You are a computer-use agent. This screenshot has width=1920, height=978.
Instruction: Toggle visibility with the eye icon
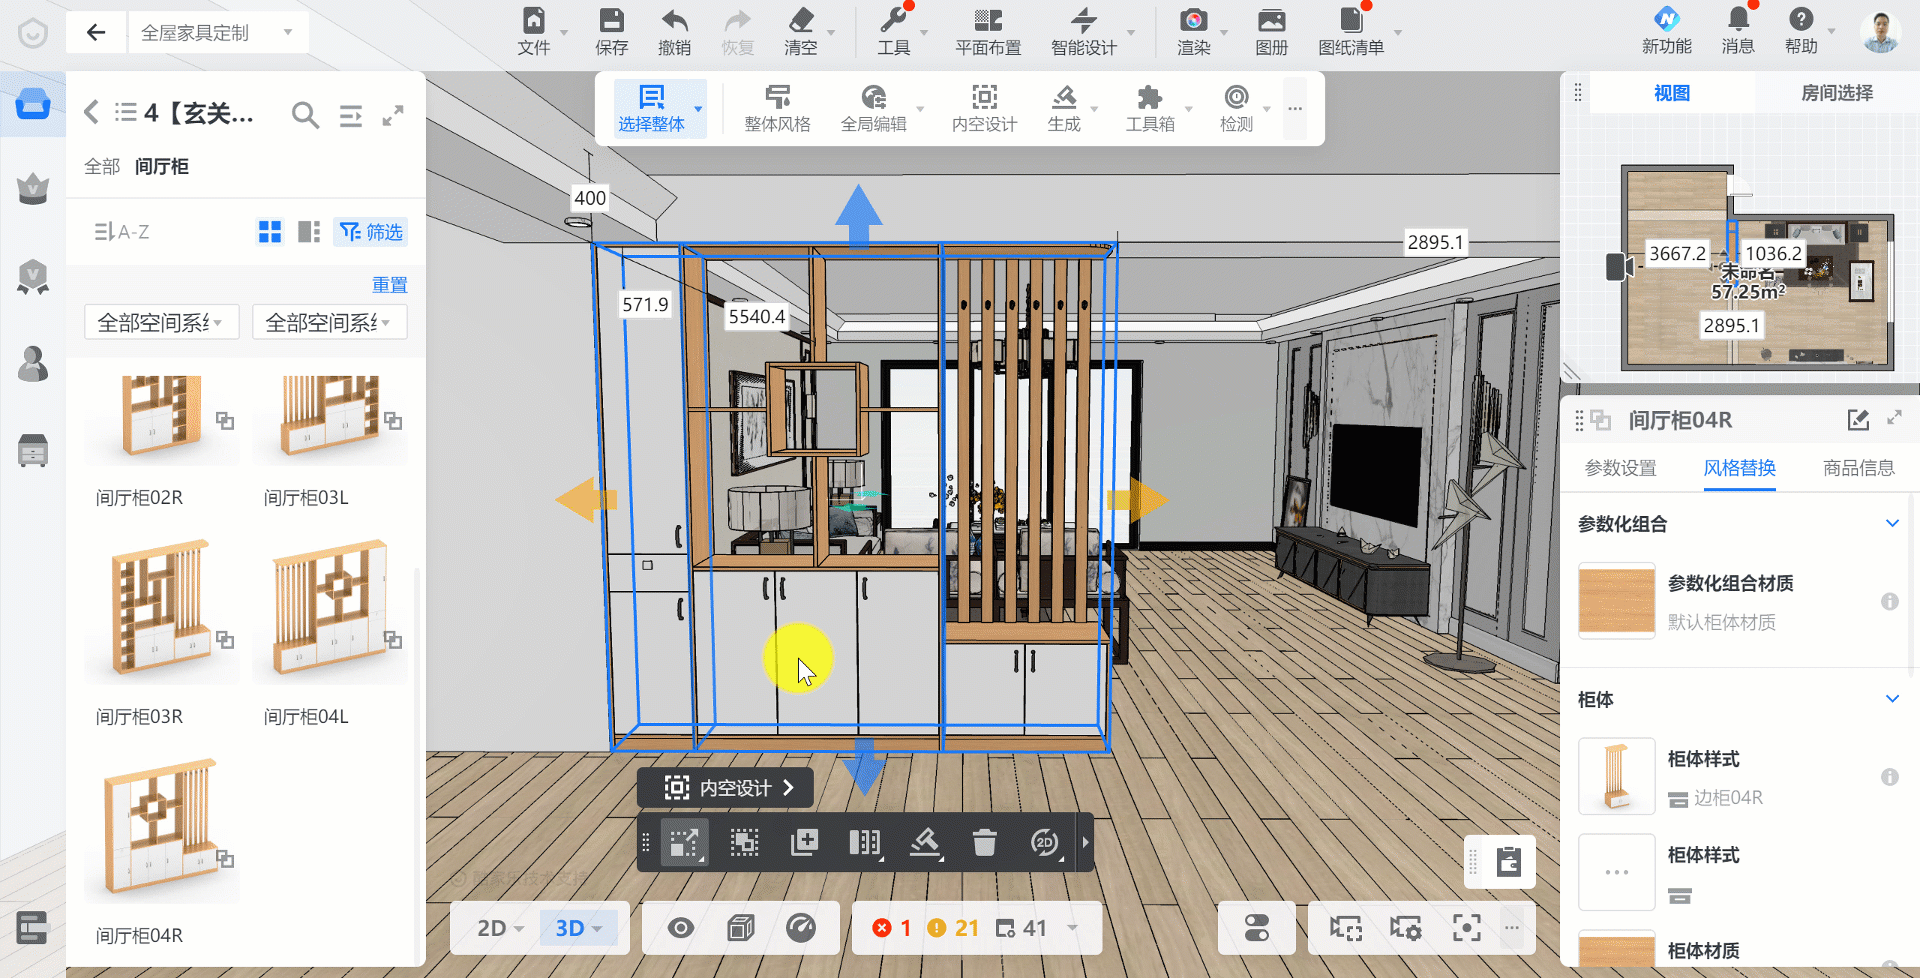(681, 928)
